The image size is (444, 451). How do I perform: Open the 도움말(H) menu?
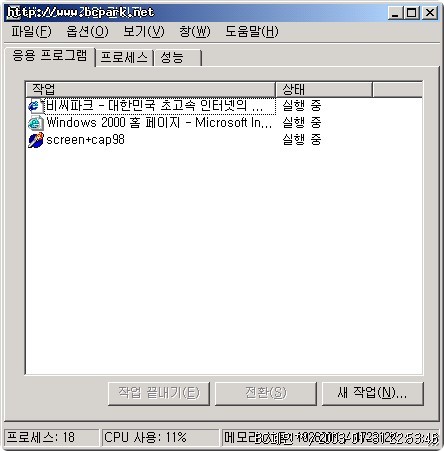point(252,32)
